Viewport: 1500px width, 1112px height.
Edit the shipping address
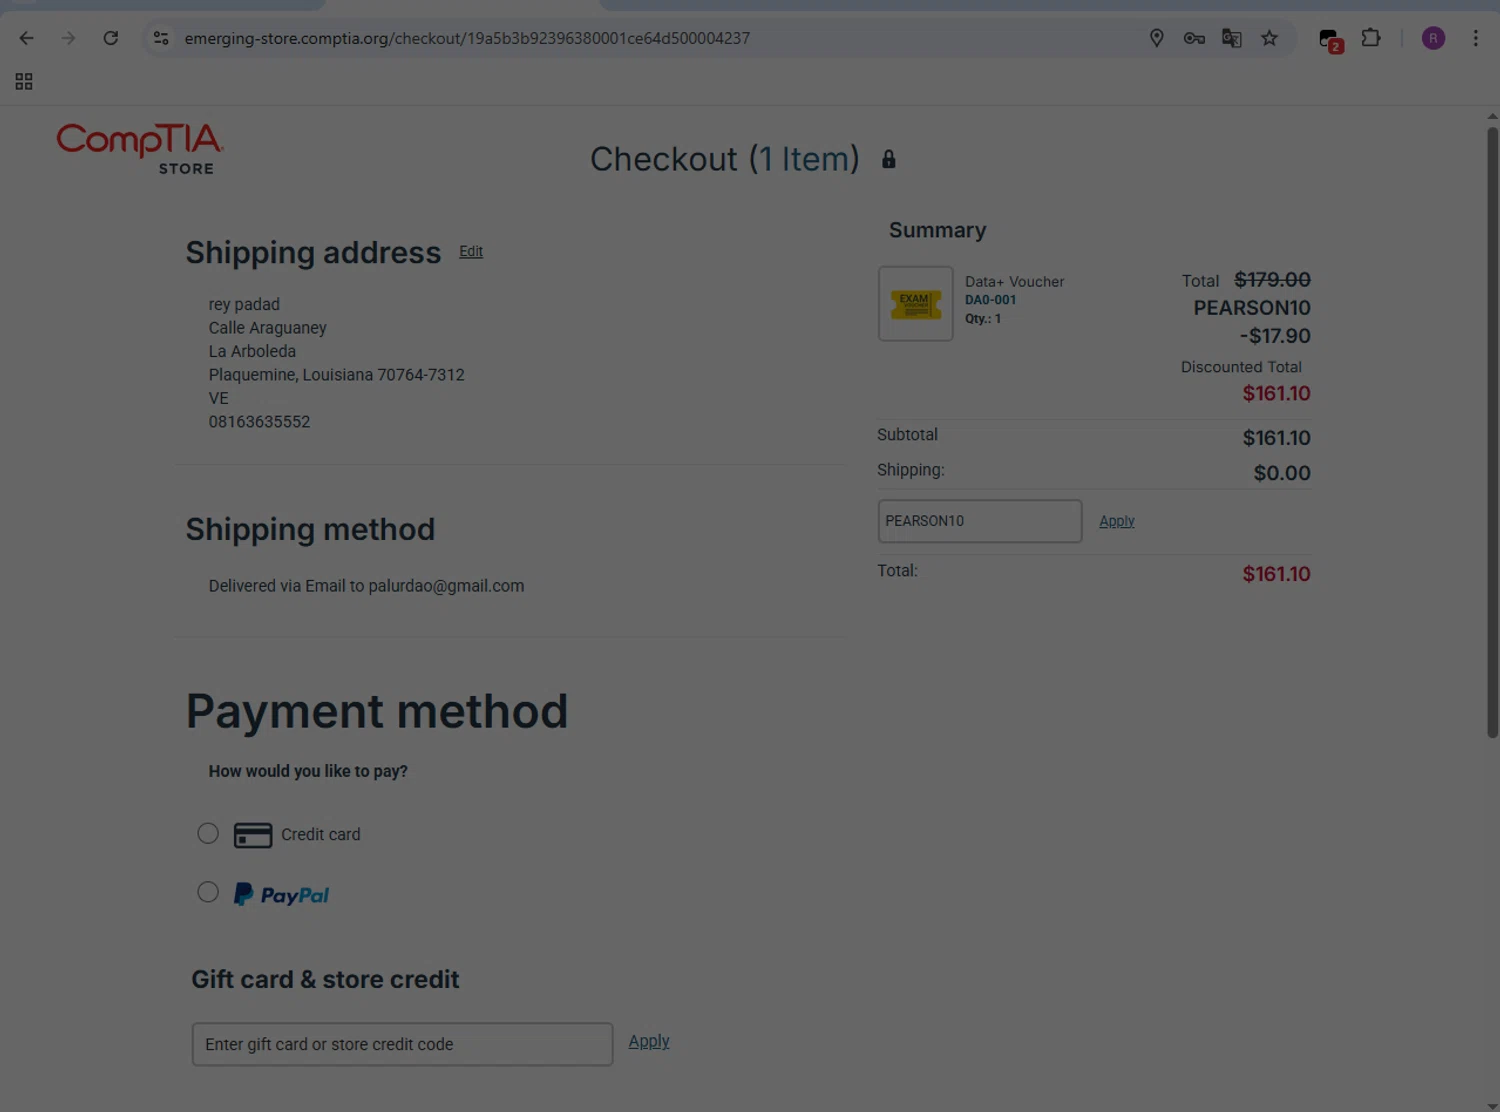click(x=471, y=251)
